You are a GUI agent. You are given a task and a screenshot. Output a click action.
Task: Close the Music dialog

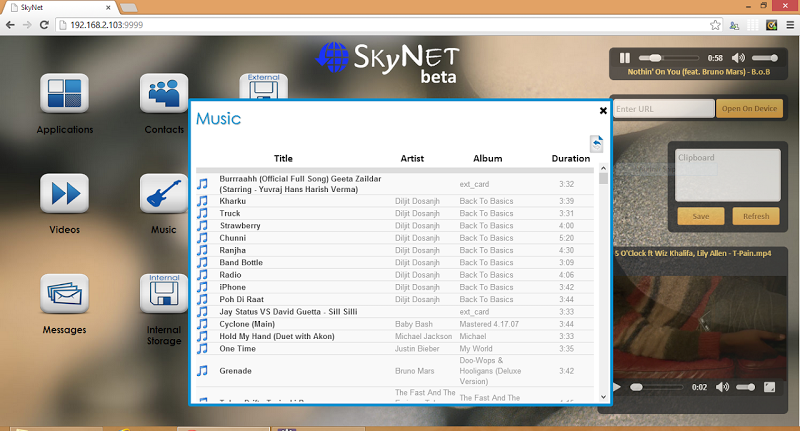[x=603, y=111]
